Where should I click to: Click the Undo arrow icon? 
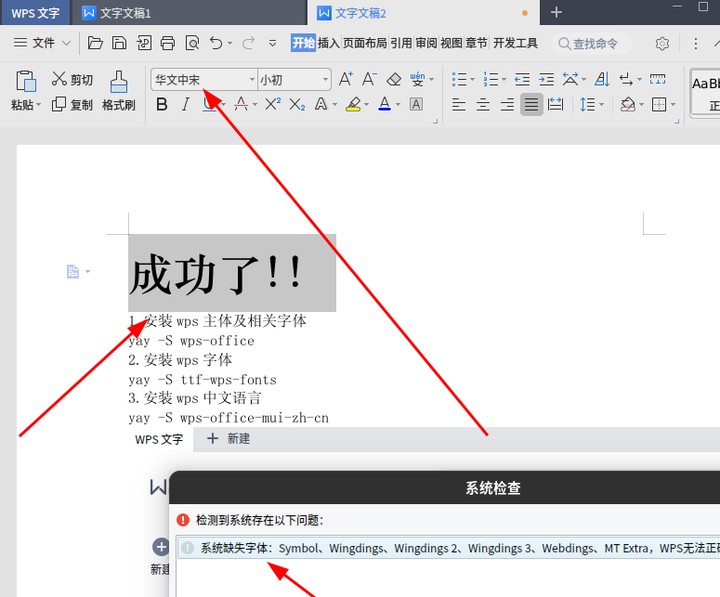216,43
